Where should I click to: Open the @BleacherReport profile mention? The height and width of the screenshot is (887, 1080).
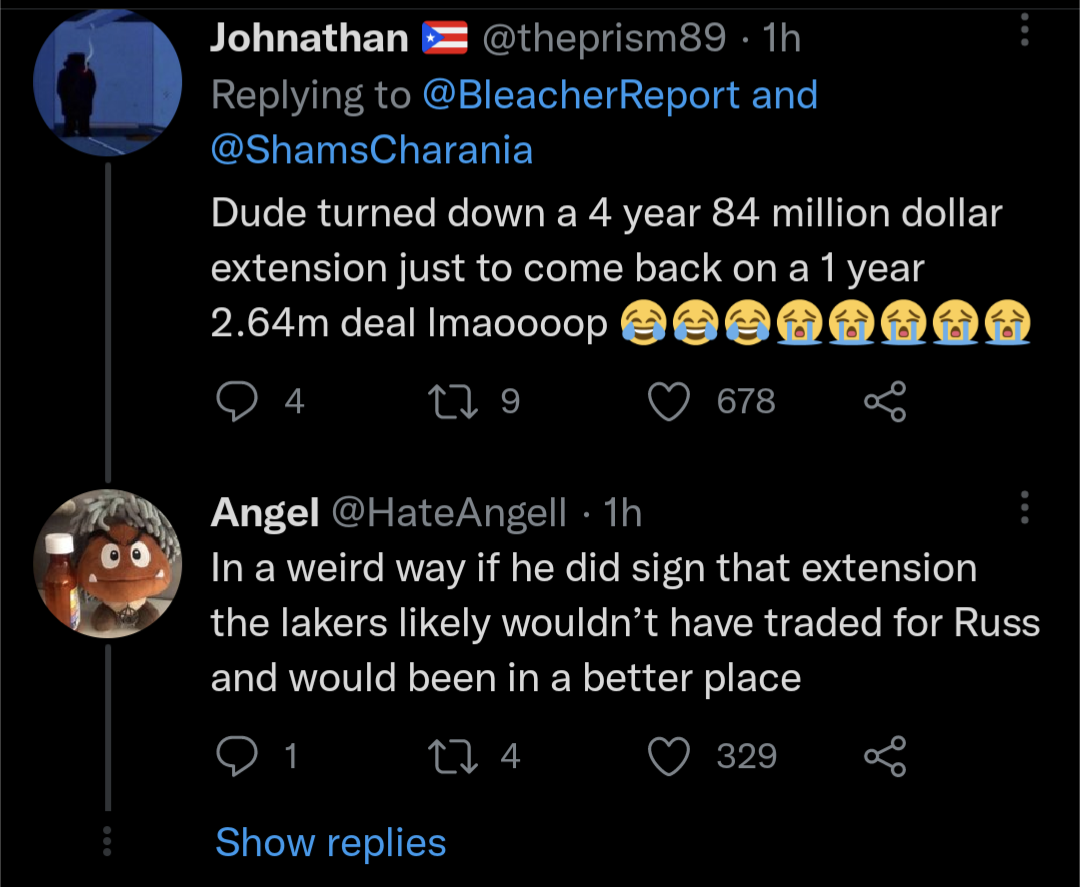[x=582, y=95]
